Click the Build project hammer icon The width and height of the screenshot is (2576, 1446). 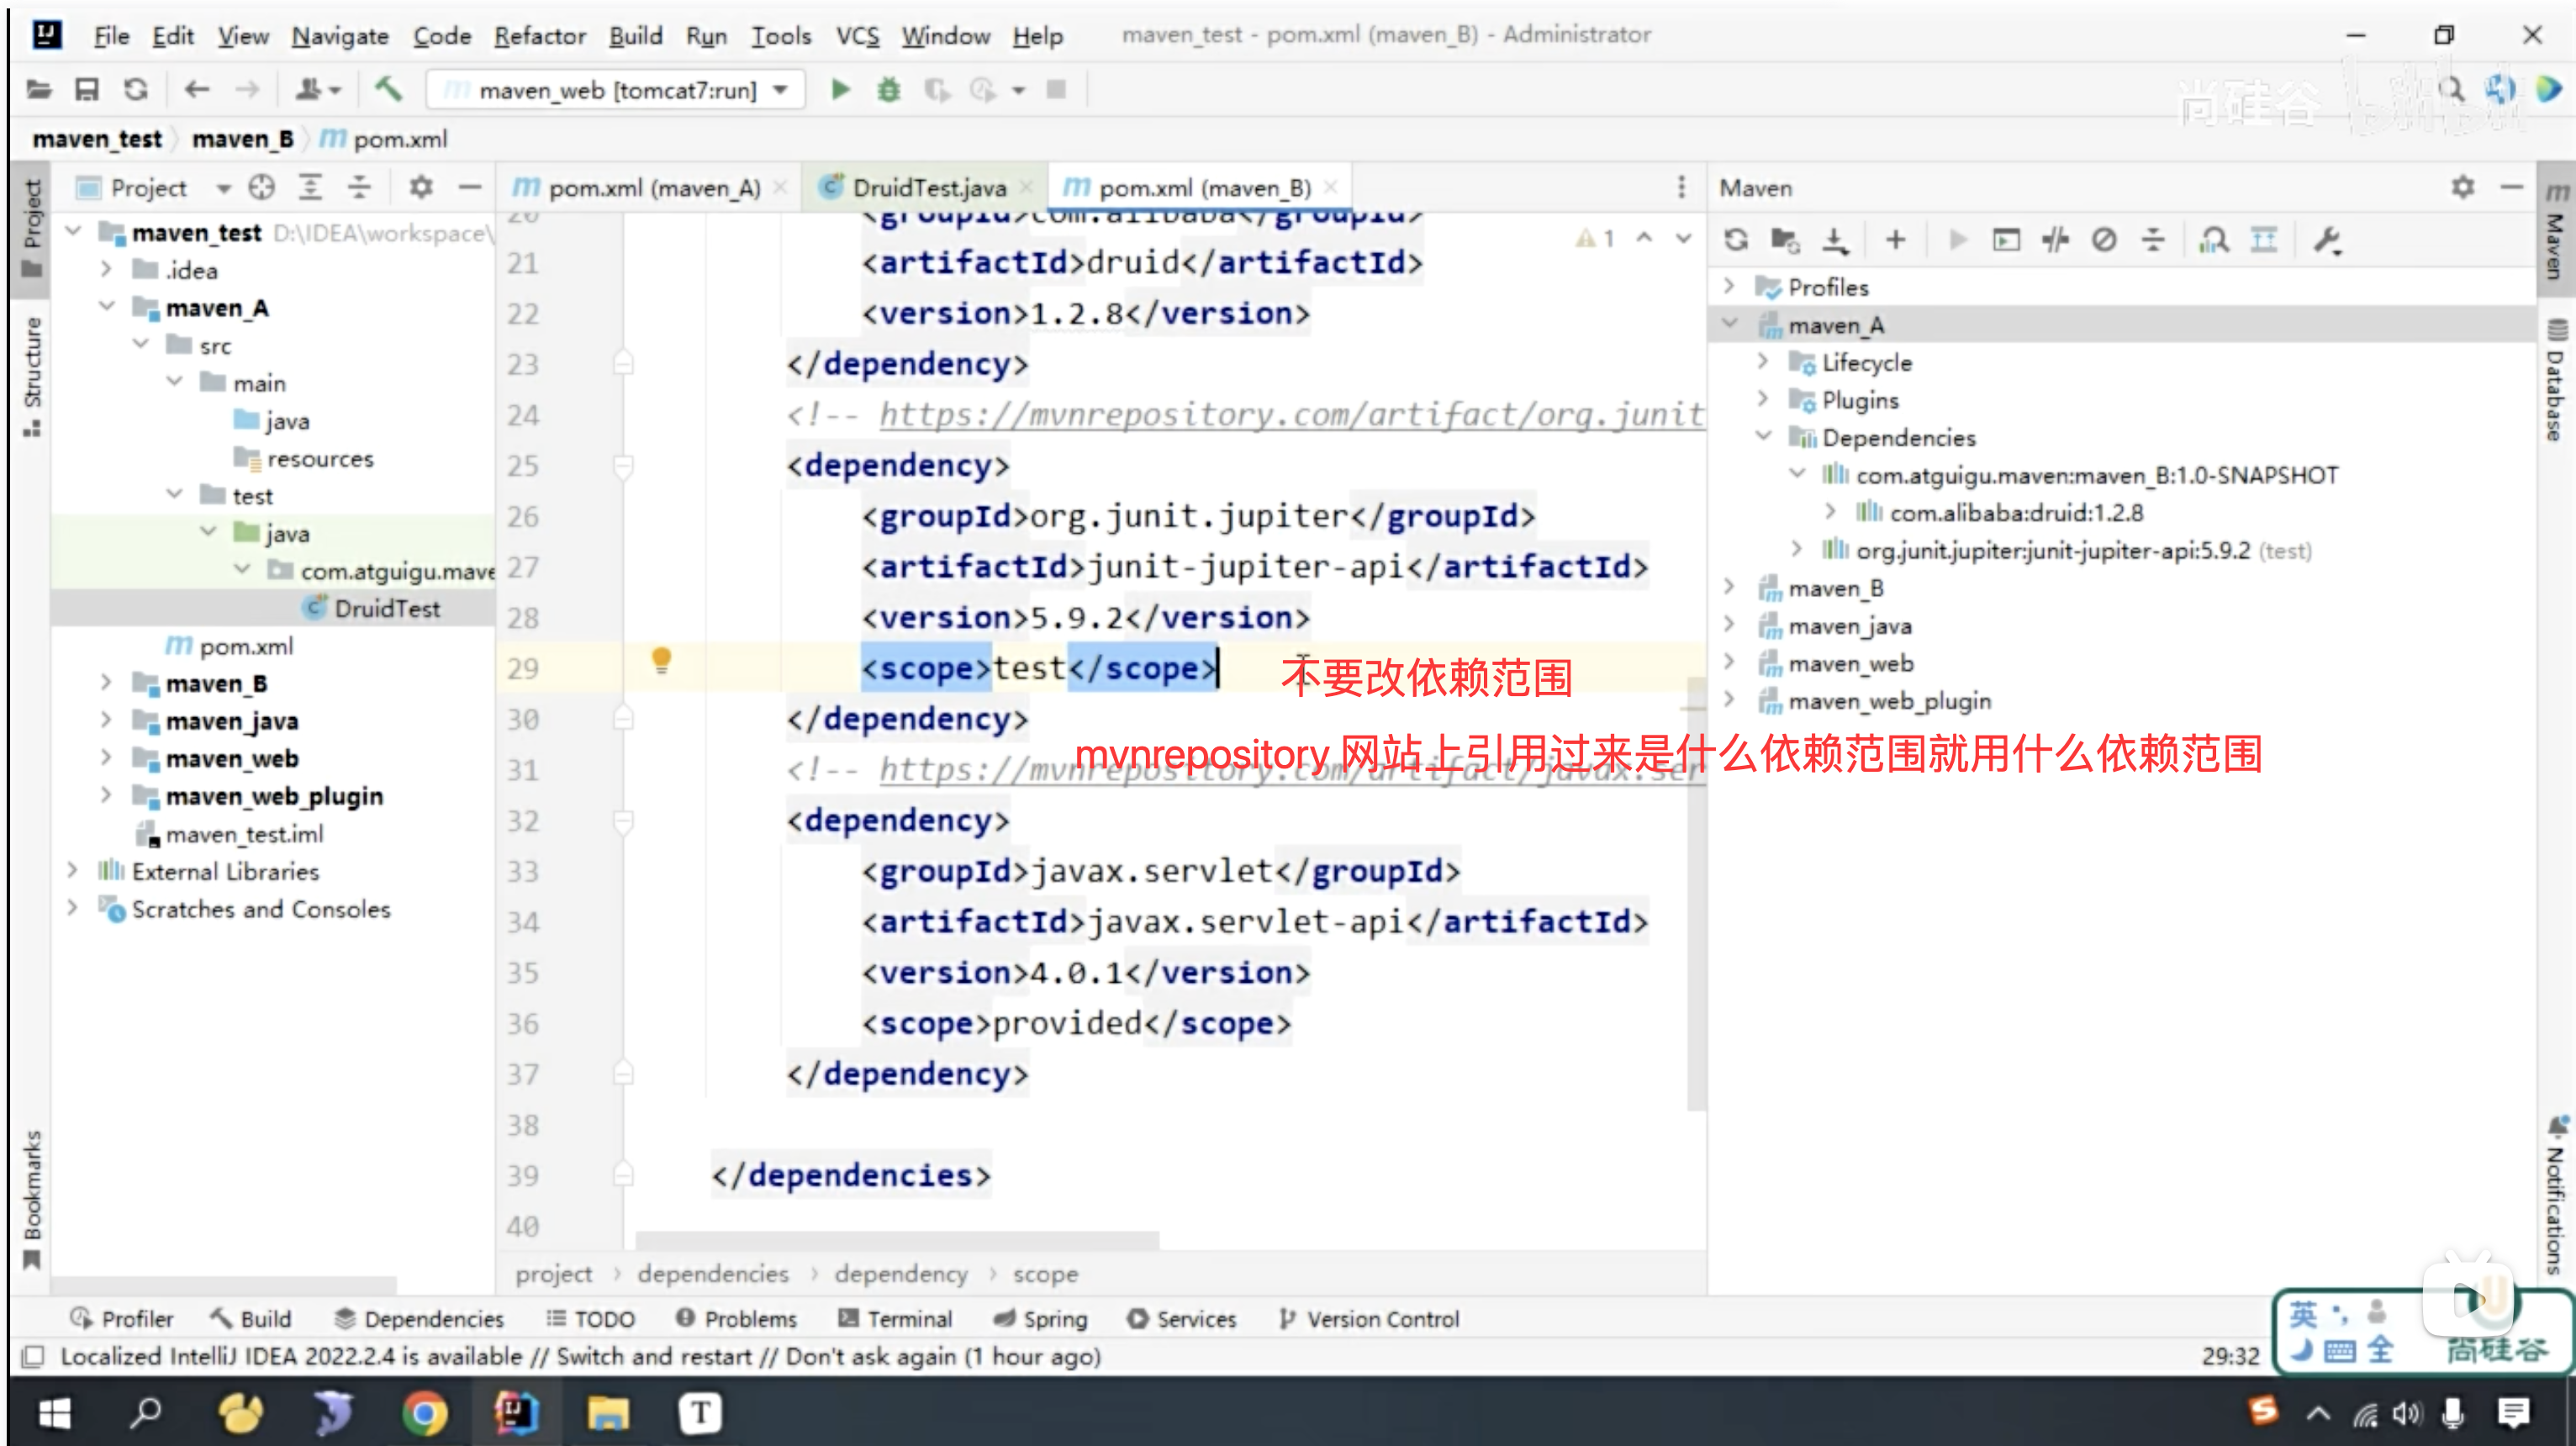coord(388,90)
